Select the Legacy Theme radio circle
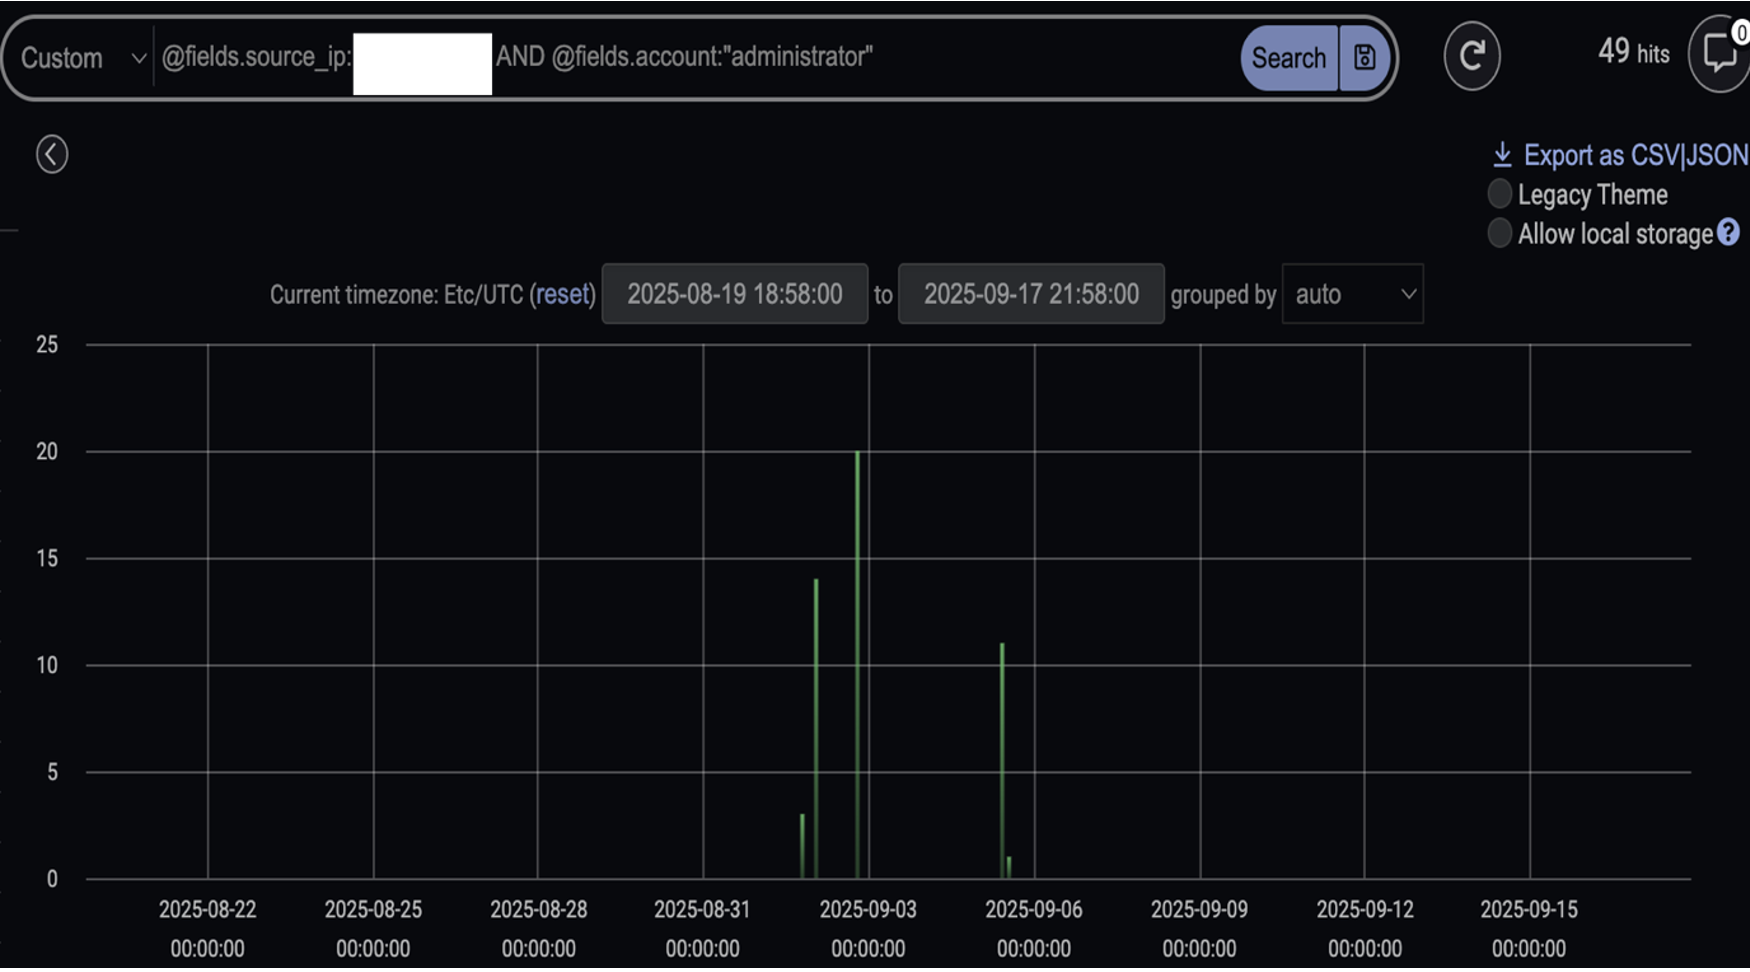 1500,194
